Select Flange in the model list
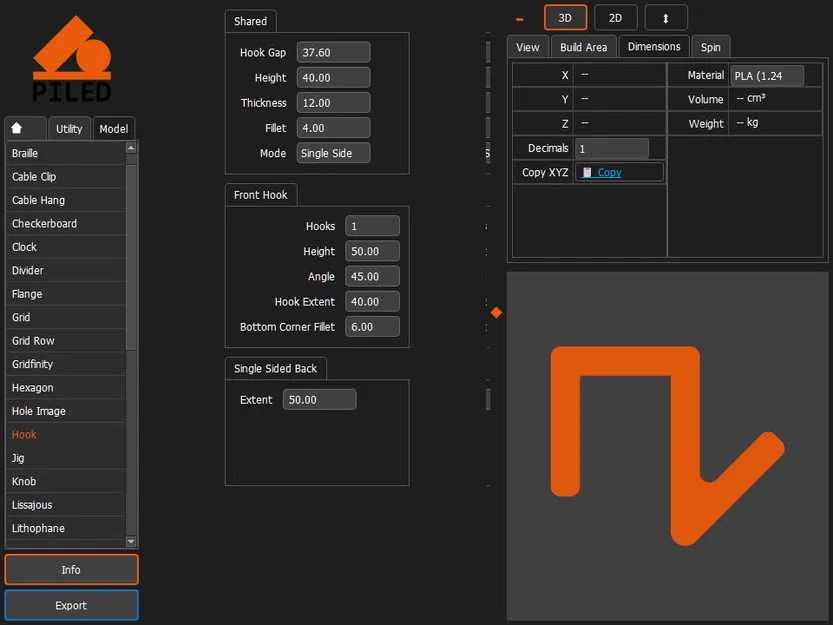 pos(66,294)
